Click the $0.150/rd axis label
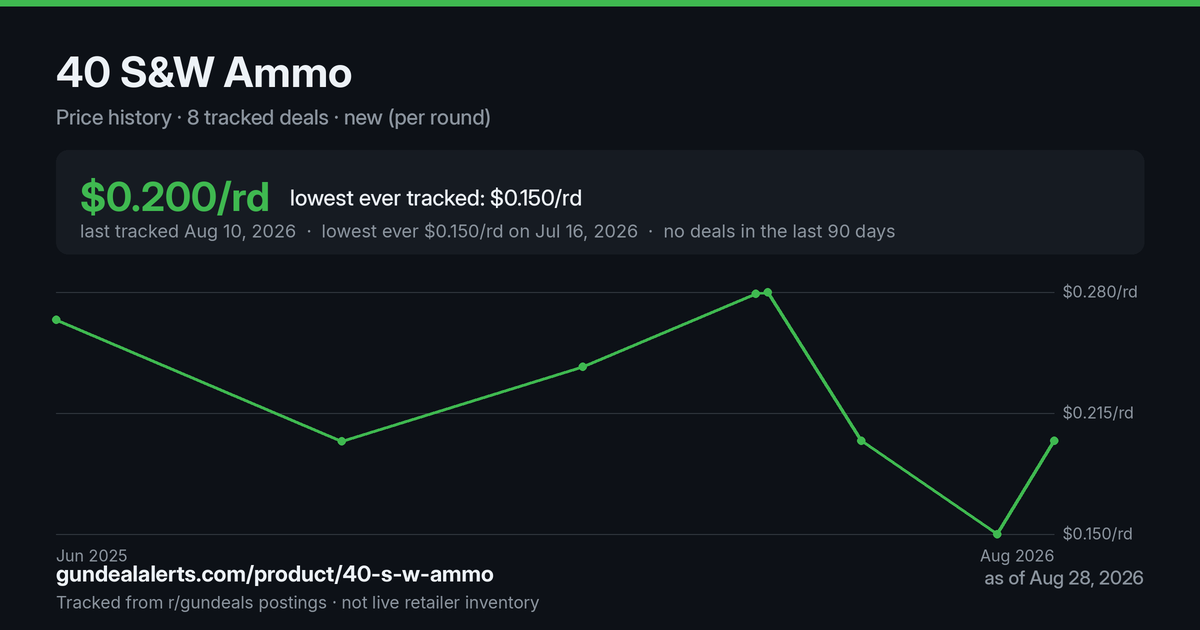This screenshot has height=630, width=1200. click(1100, 533)
